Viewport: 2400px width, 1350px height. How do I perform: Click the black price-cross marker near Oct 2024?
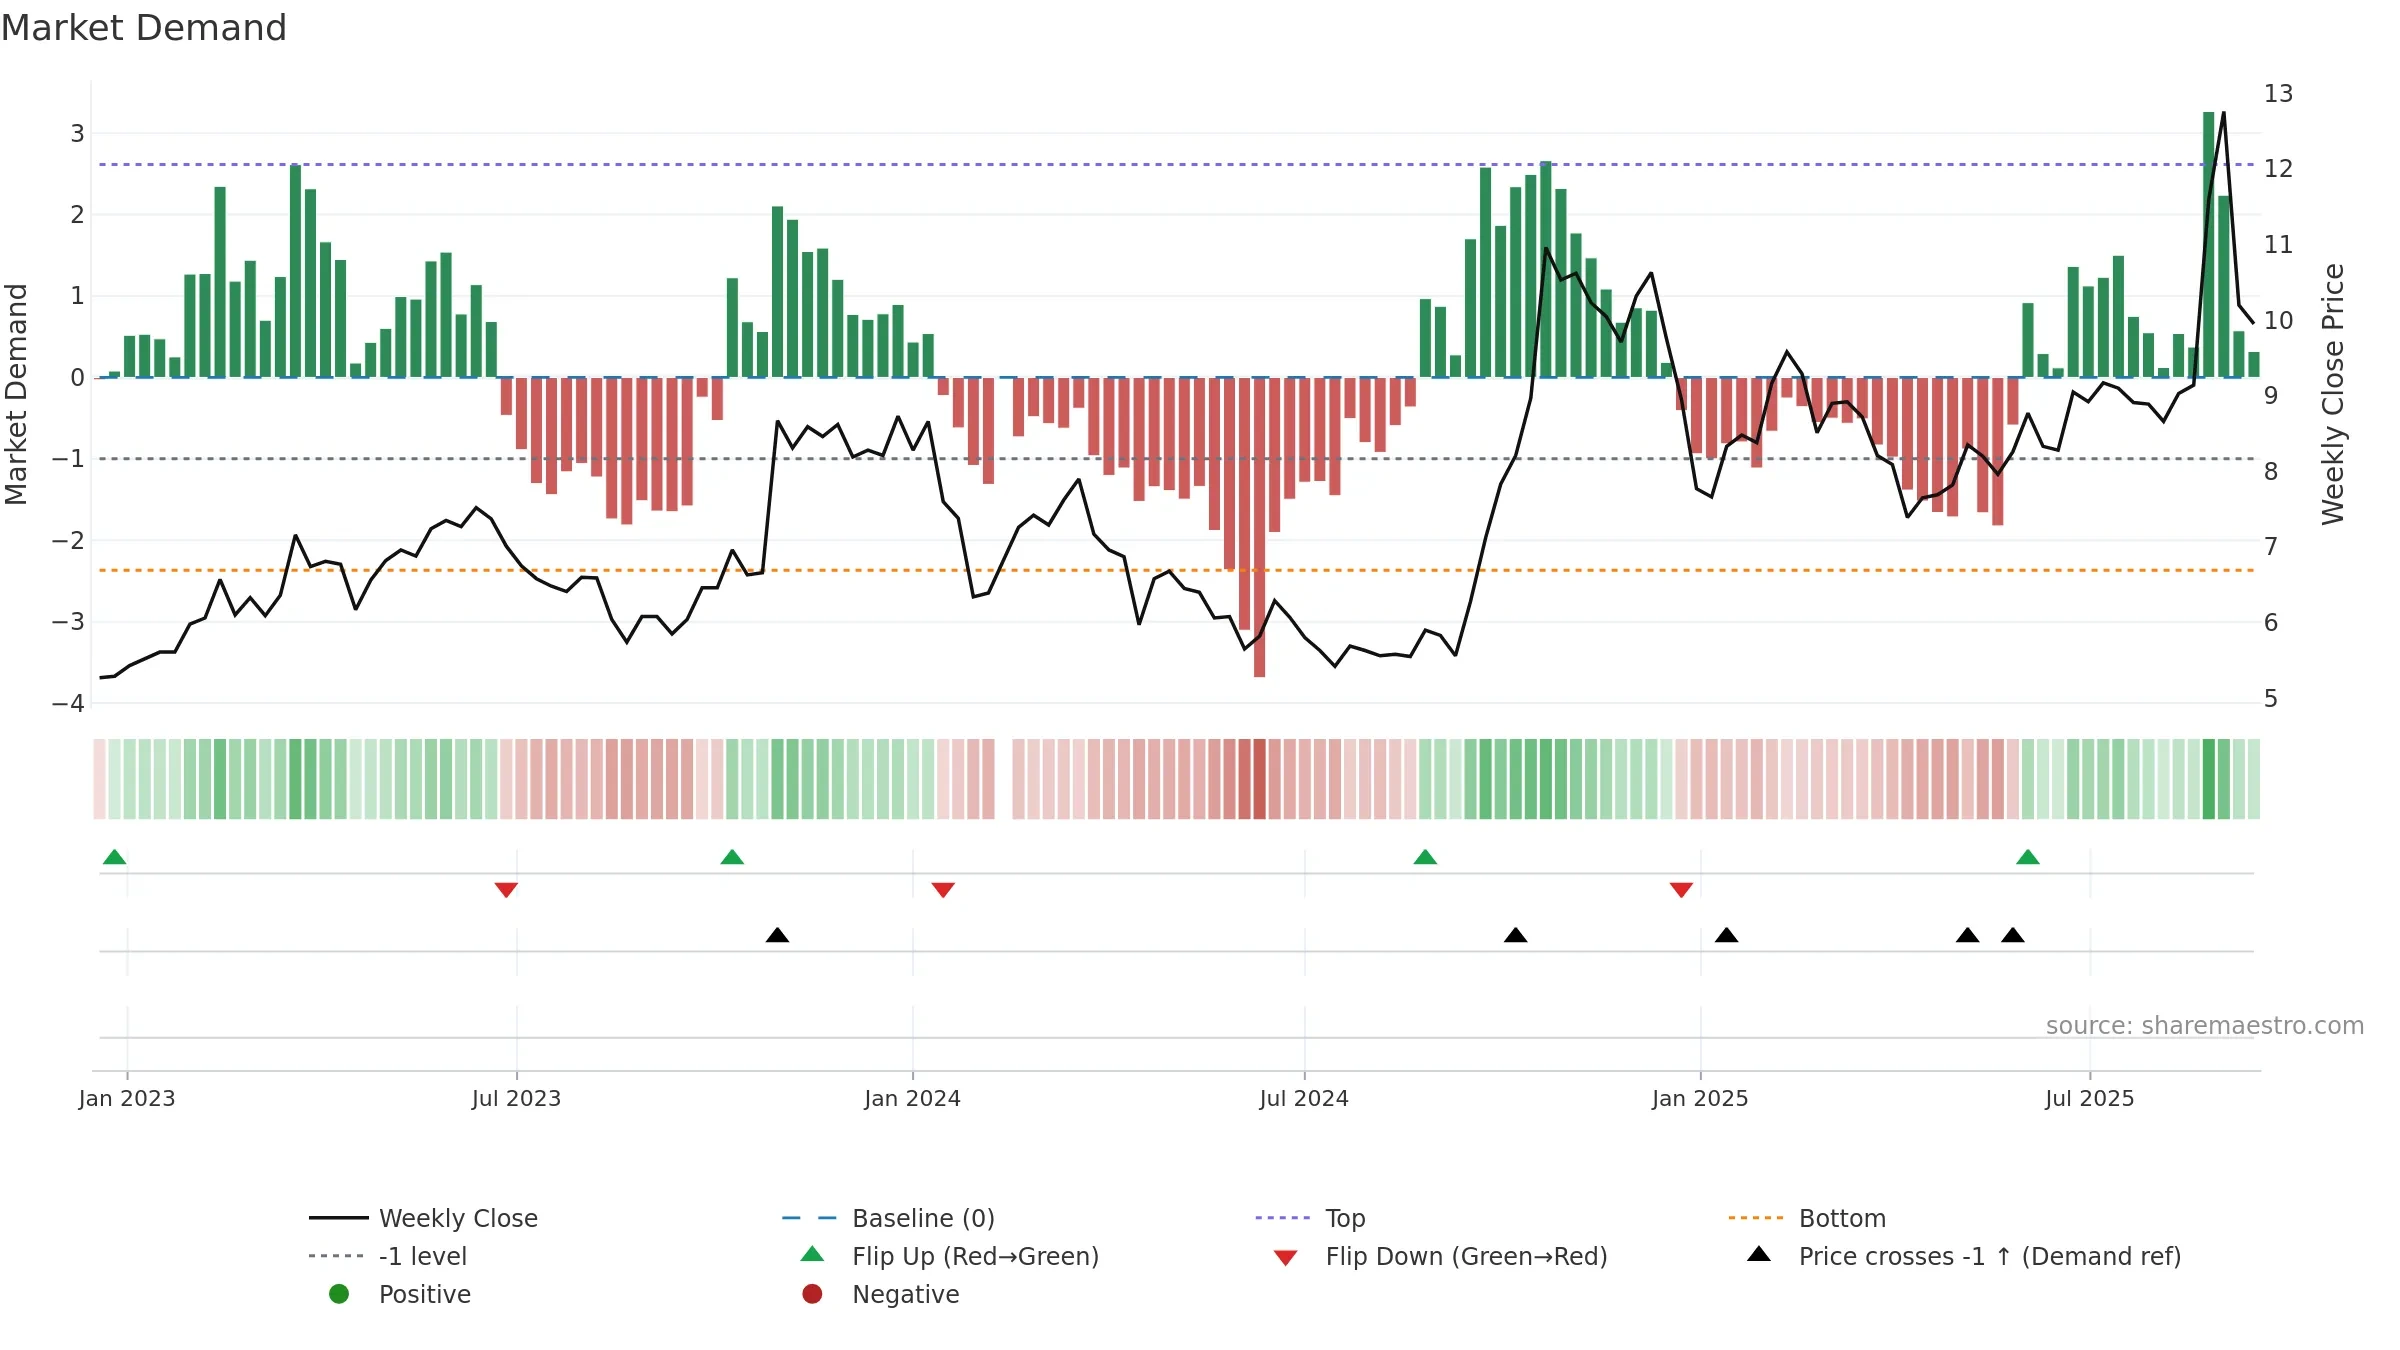[1515, 935]
